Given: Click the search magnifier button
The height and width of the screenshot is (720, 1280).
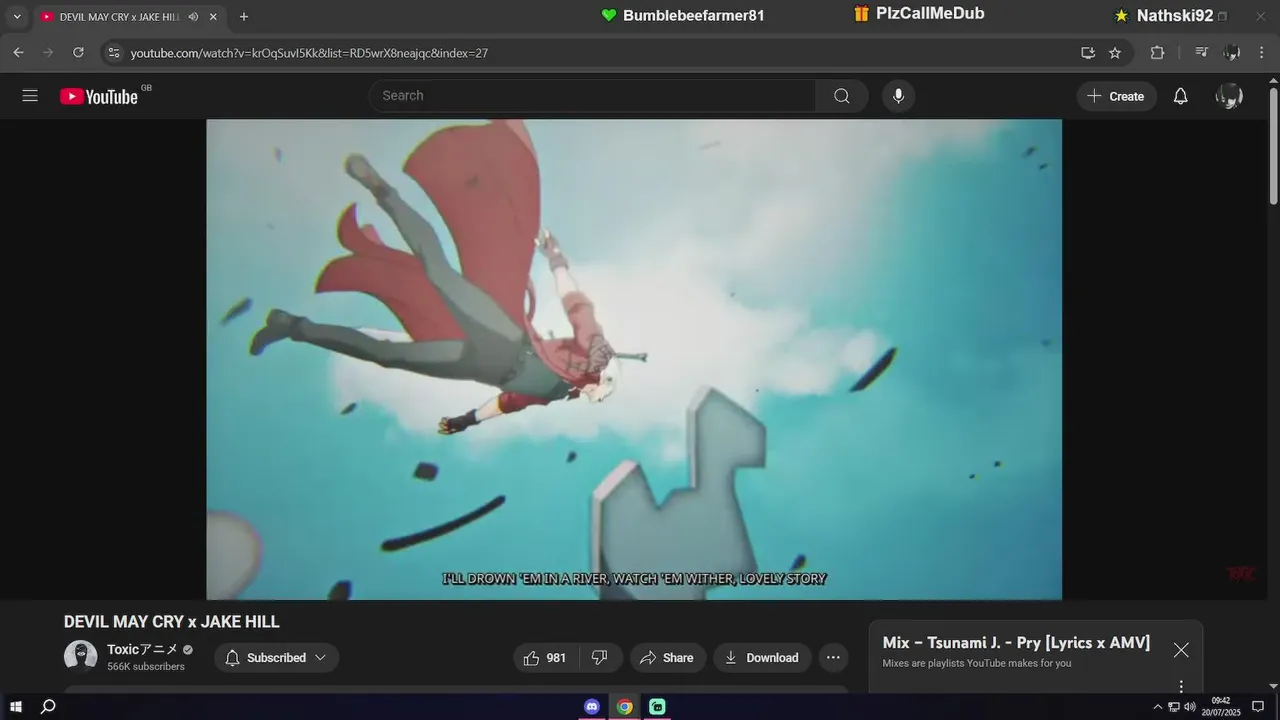Looking at the screenshot, I should pyautogui.click(x=842, y=96).
